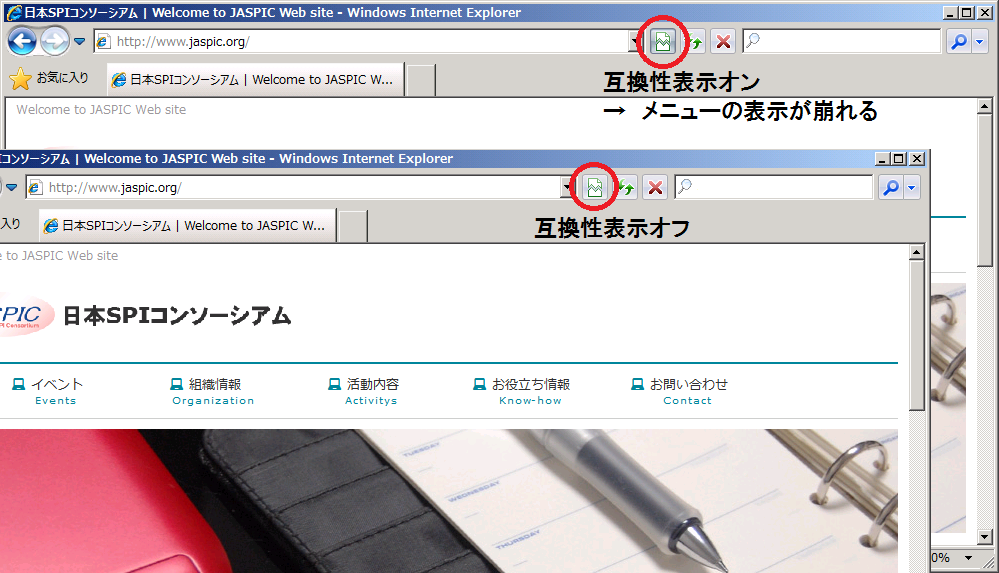Image resolution: width=999 pixels, height=573 pixels.
Task: Click scroll up arrow of rear window
Action: [984, 106]
